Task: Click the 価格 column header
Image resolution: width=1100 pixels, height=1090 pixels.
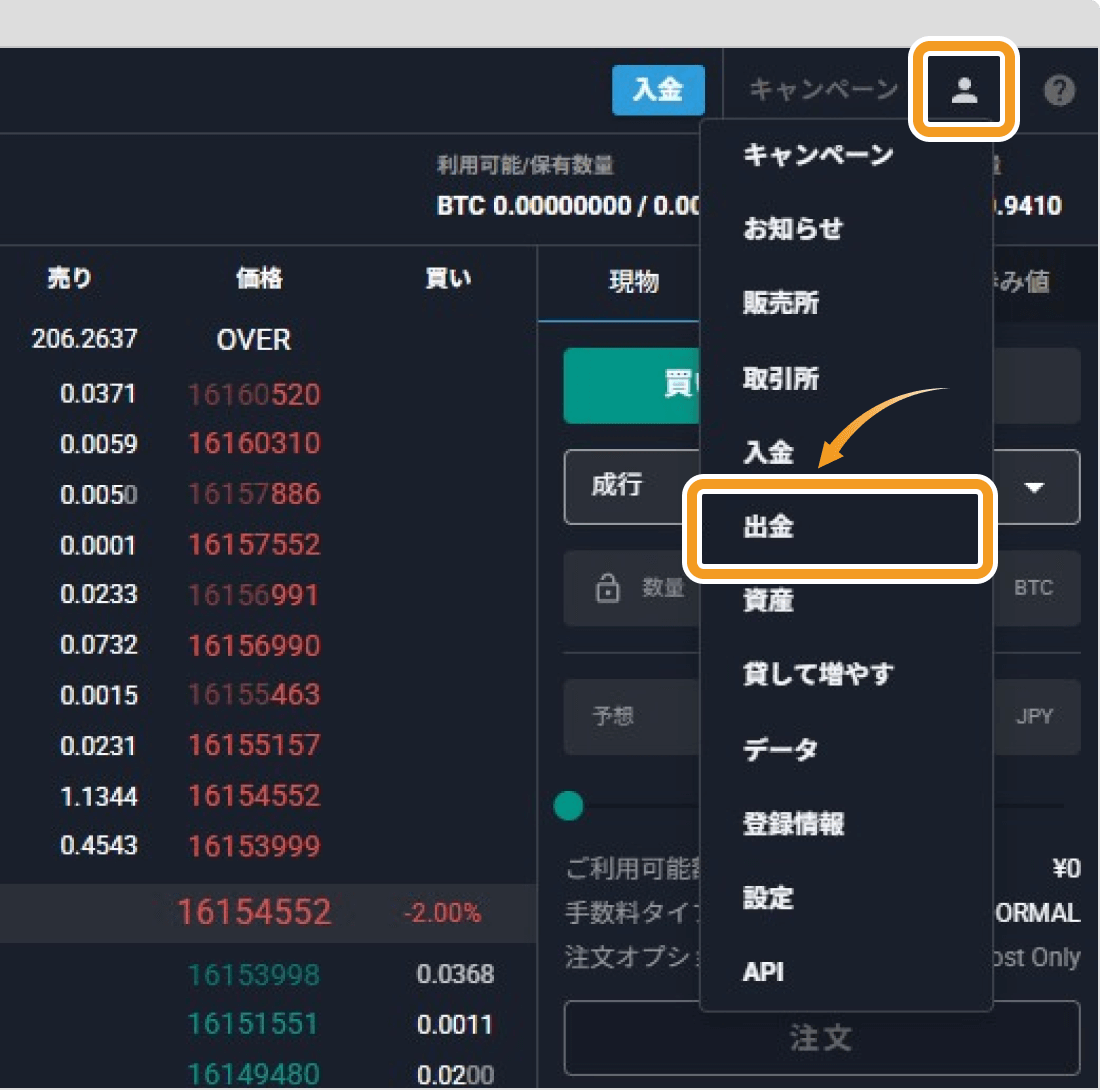Action: (x=259, y=278)
